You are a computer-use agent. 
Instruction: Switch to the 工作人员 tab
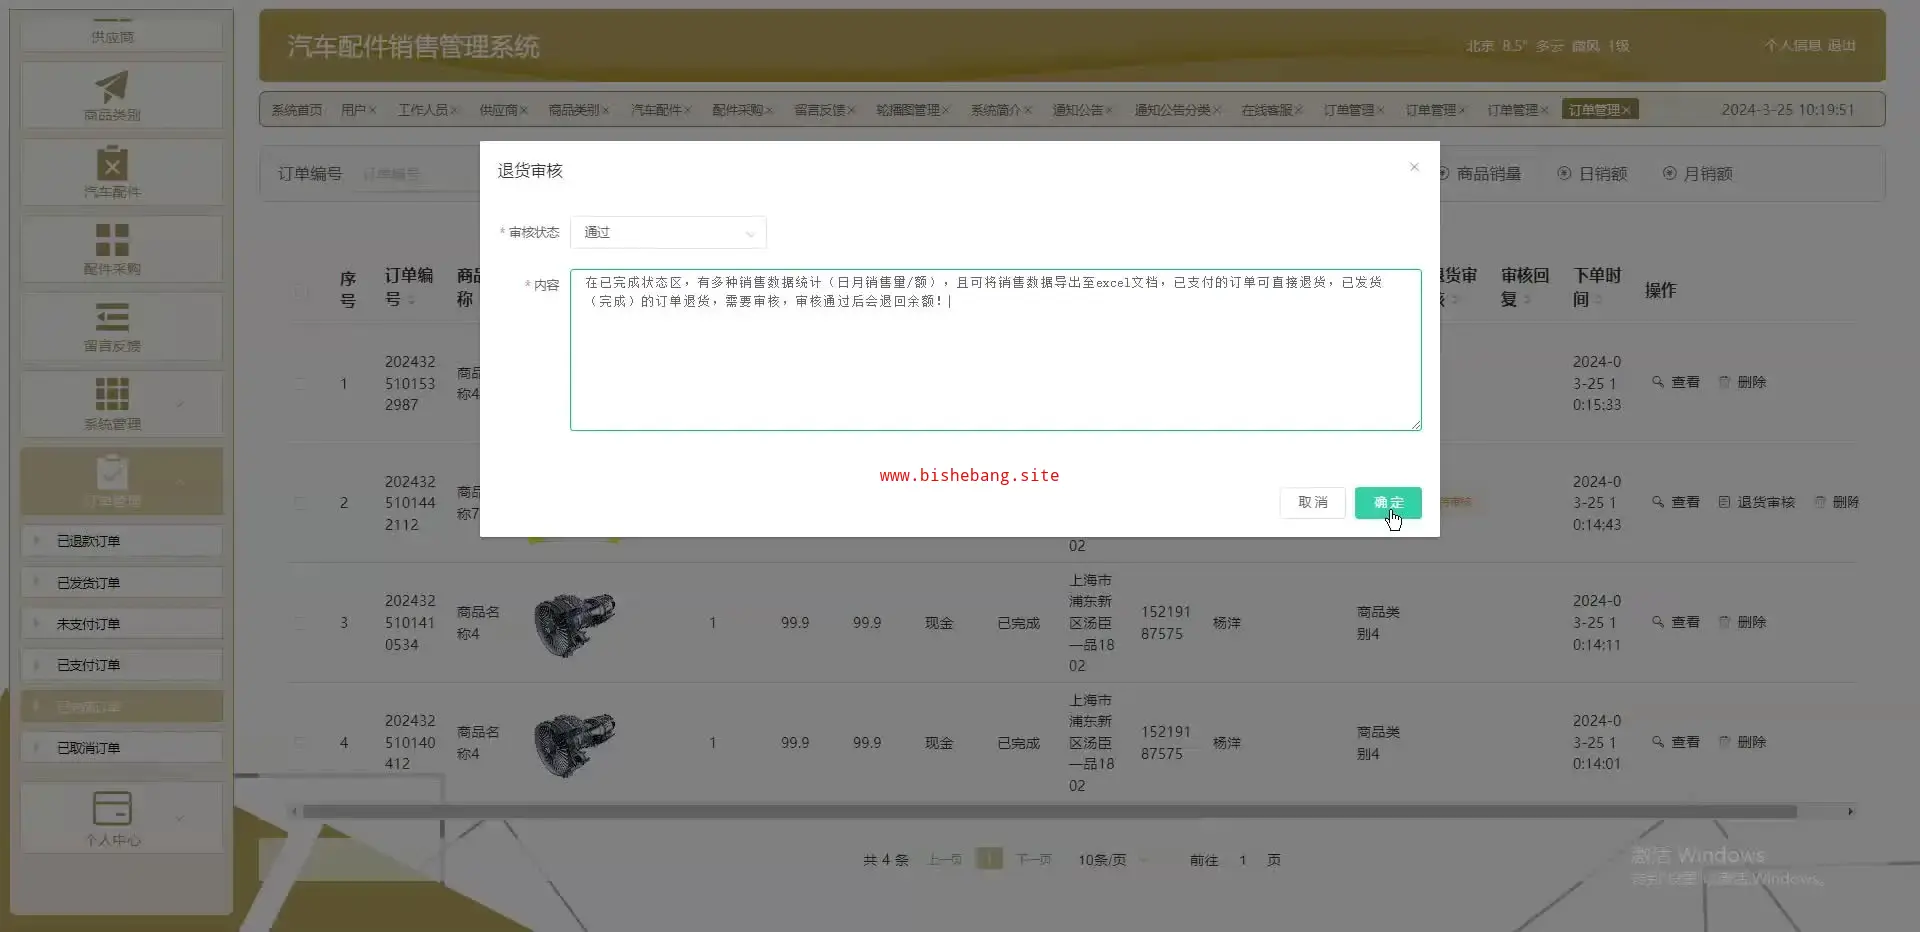pos(423,110)
